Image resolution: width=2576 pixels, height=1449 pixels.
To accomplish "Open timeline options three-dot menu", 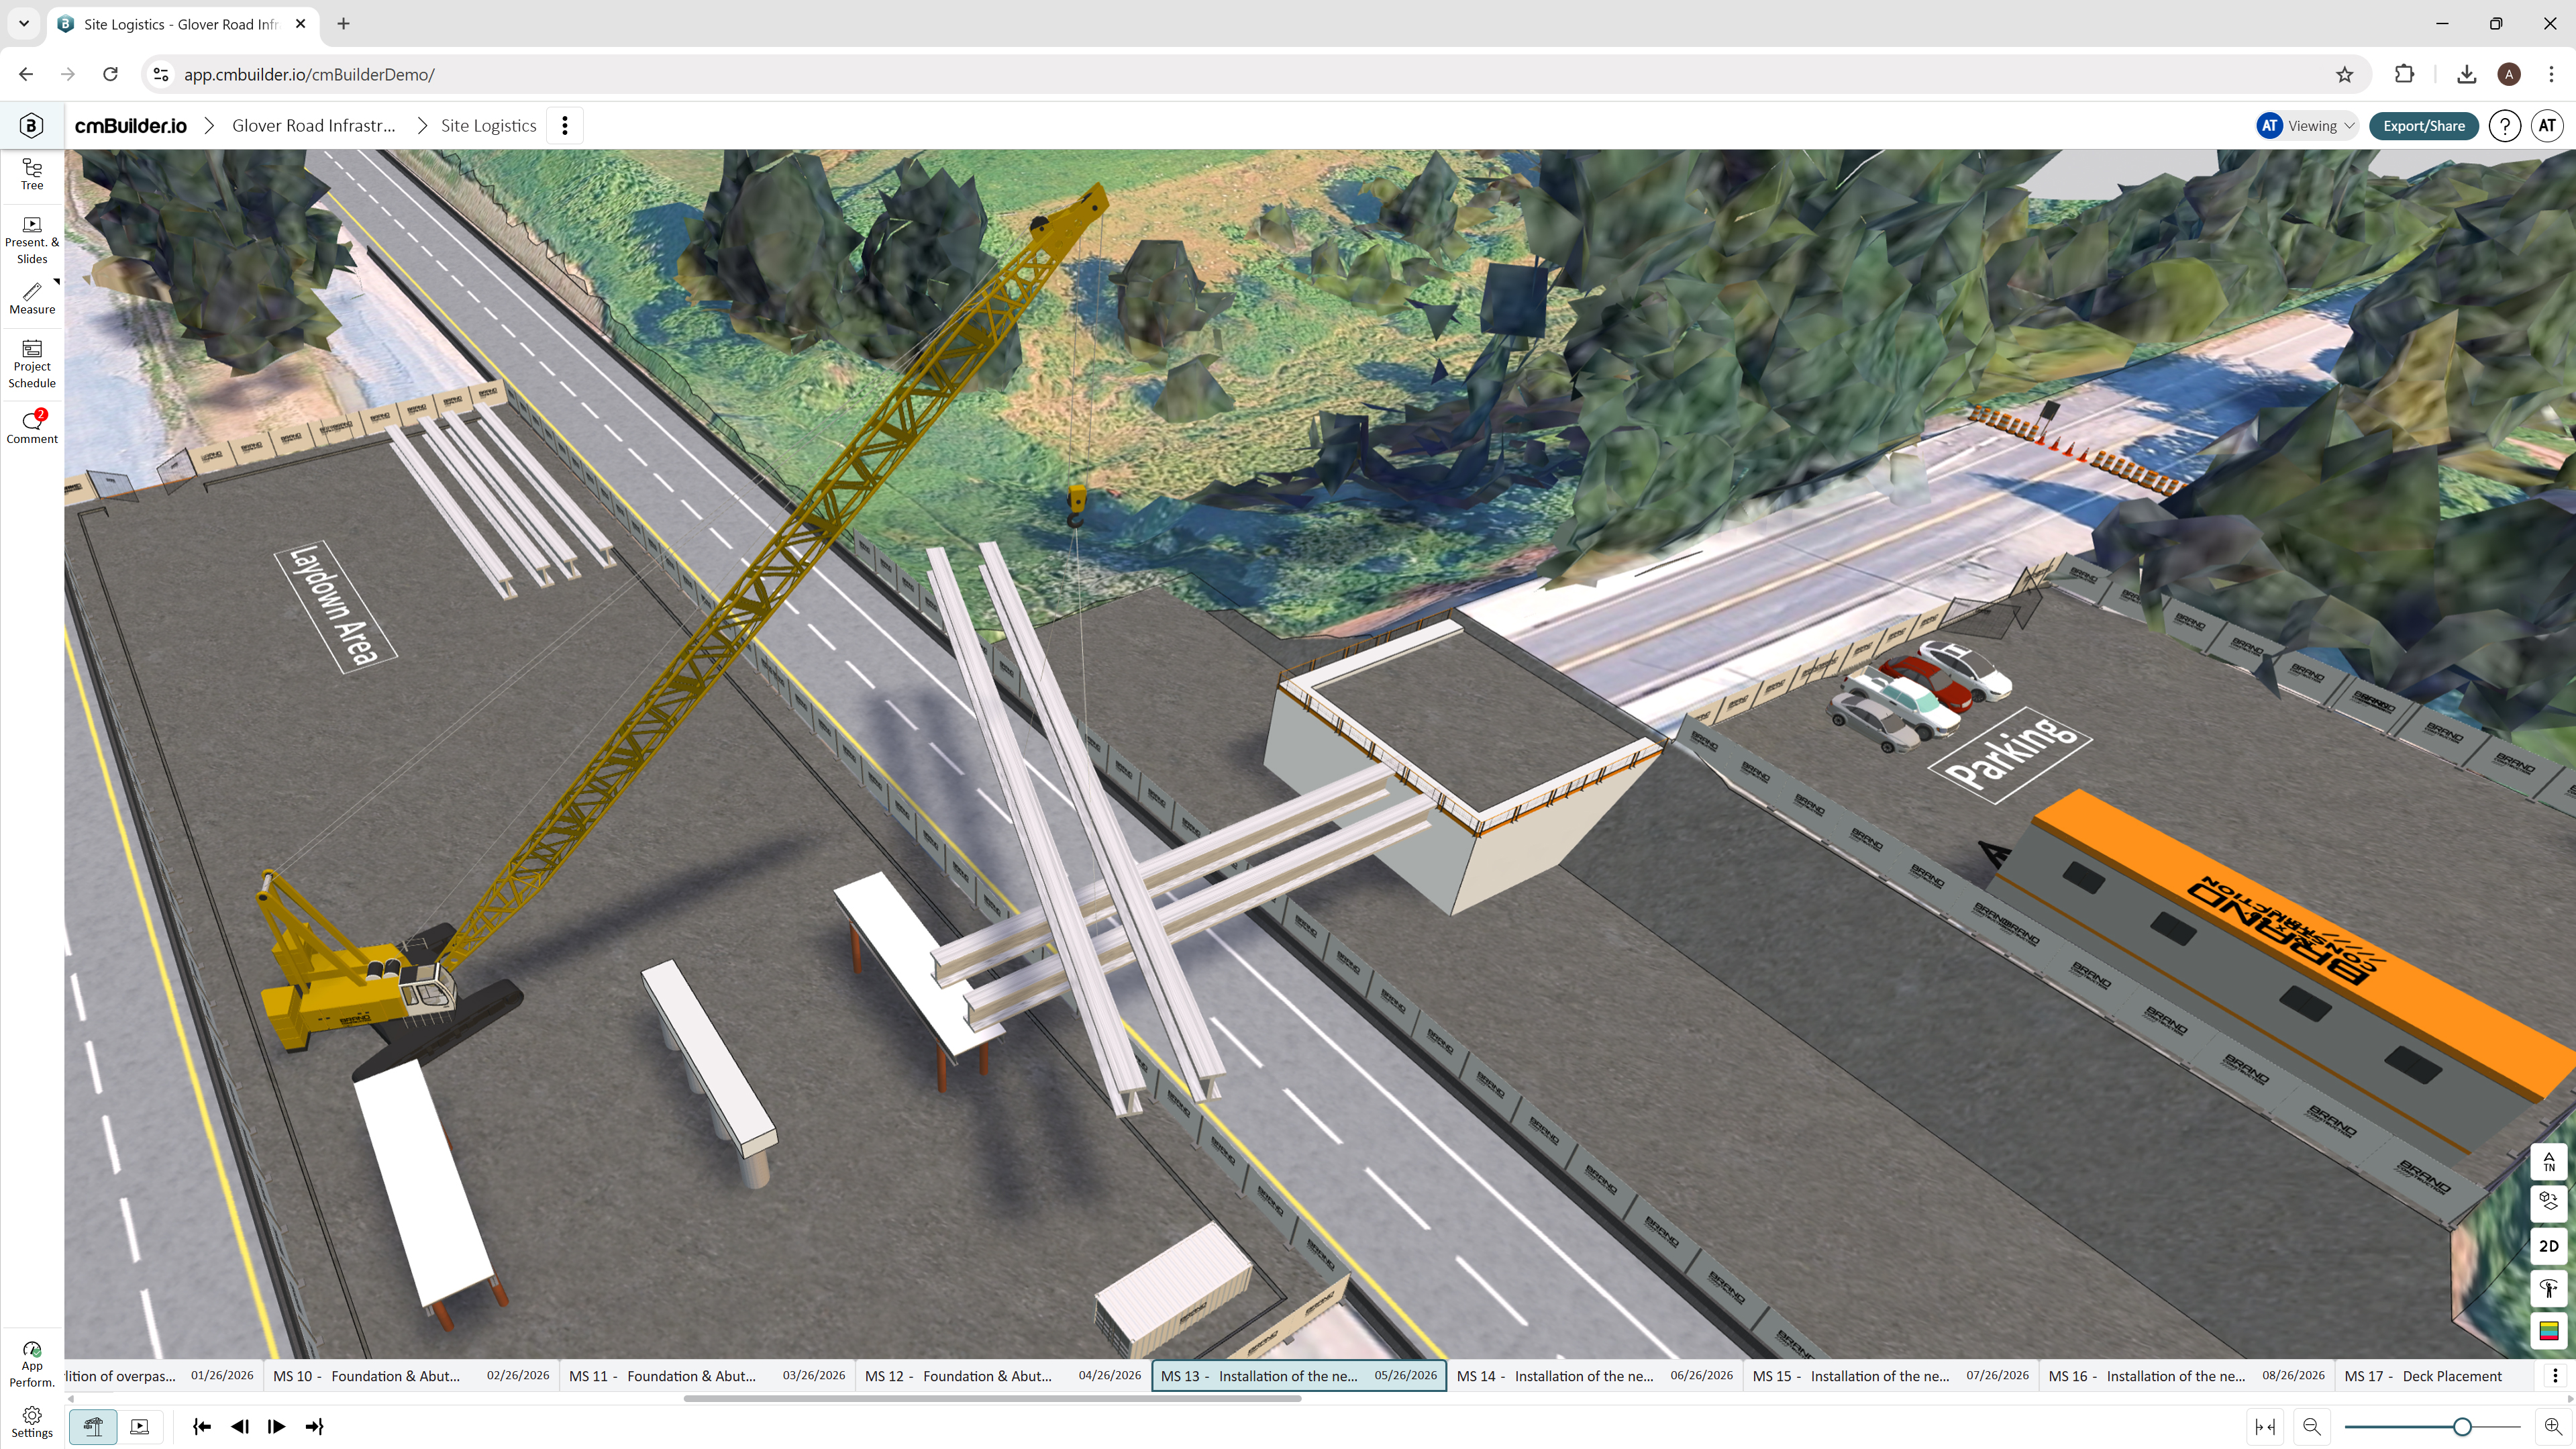I will pyautogui.click(x=2554, y=1376).
